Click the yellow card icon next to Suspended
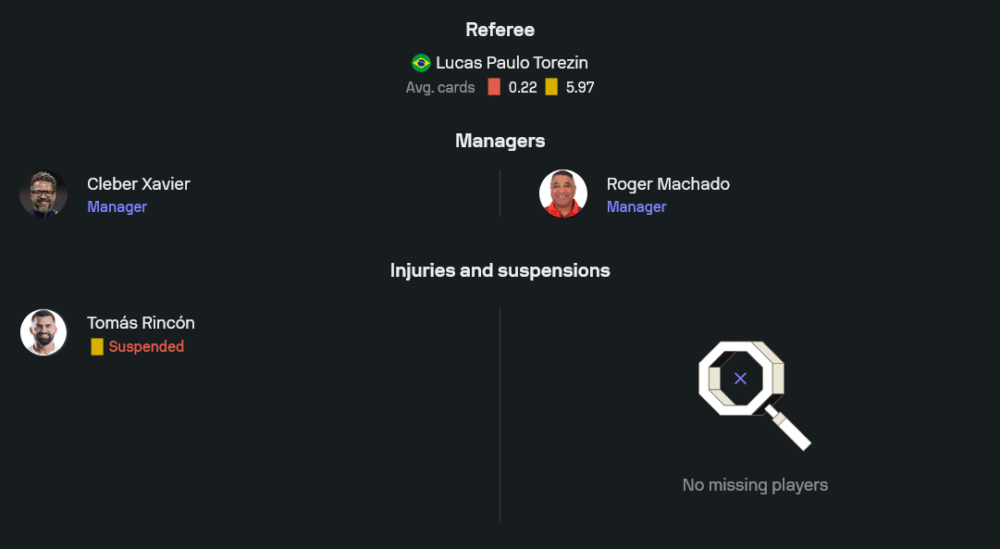Screen dimensions: 1000x549 tap(97, 347)
